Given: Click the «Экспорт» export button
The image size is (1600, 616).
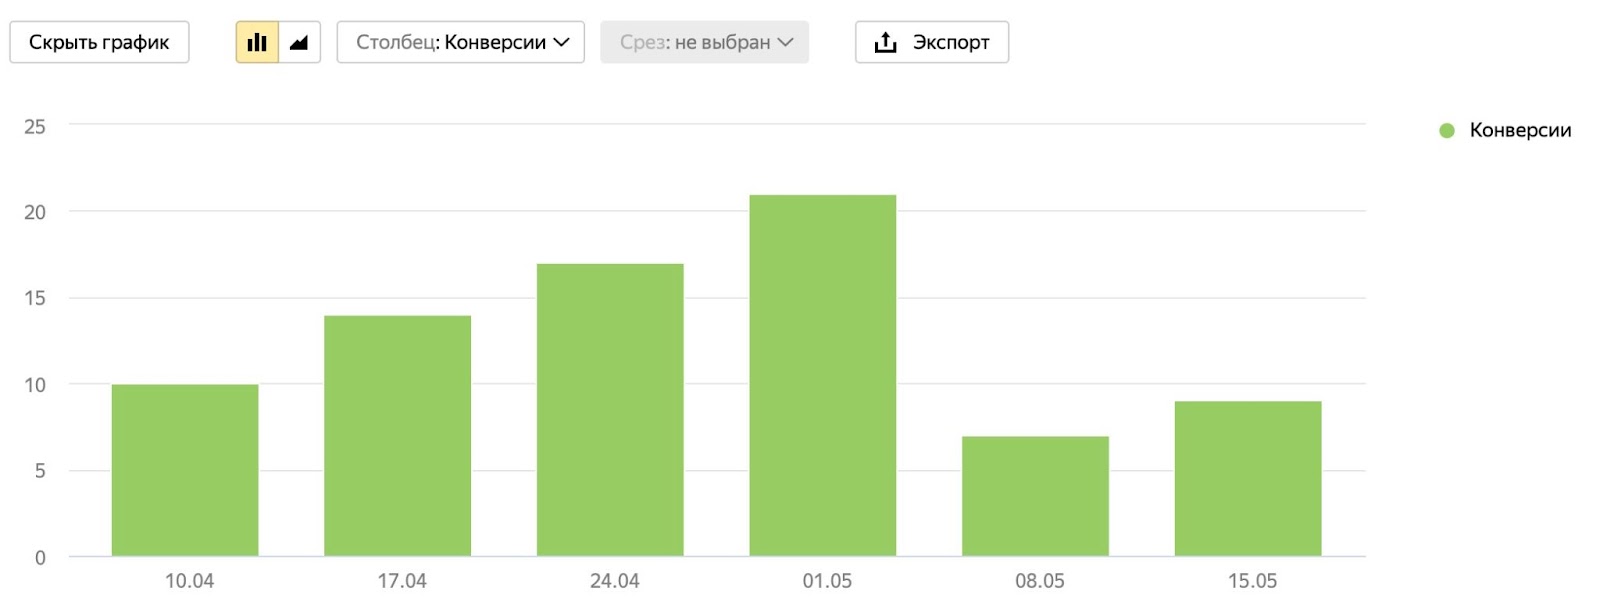Looking at the screenshot, I should [932, 42].
